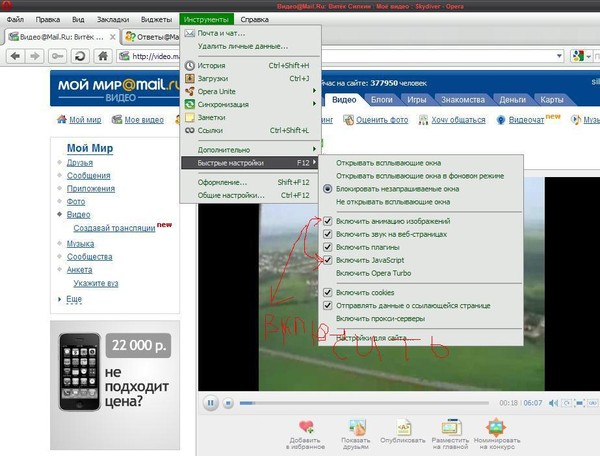Toggle the player fullscreen icon

pos(580,403)
